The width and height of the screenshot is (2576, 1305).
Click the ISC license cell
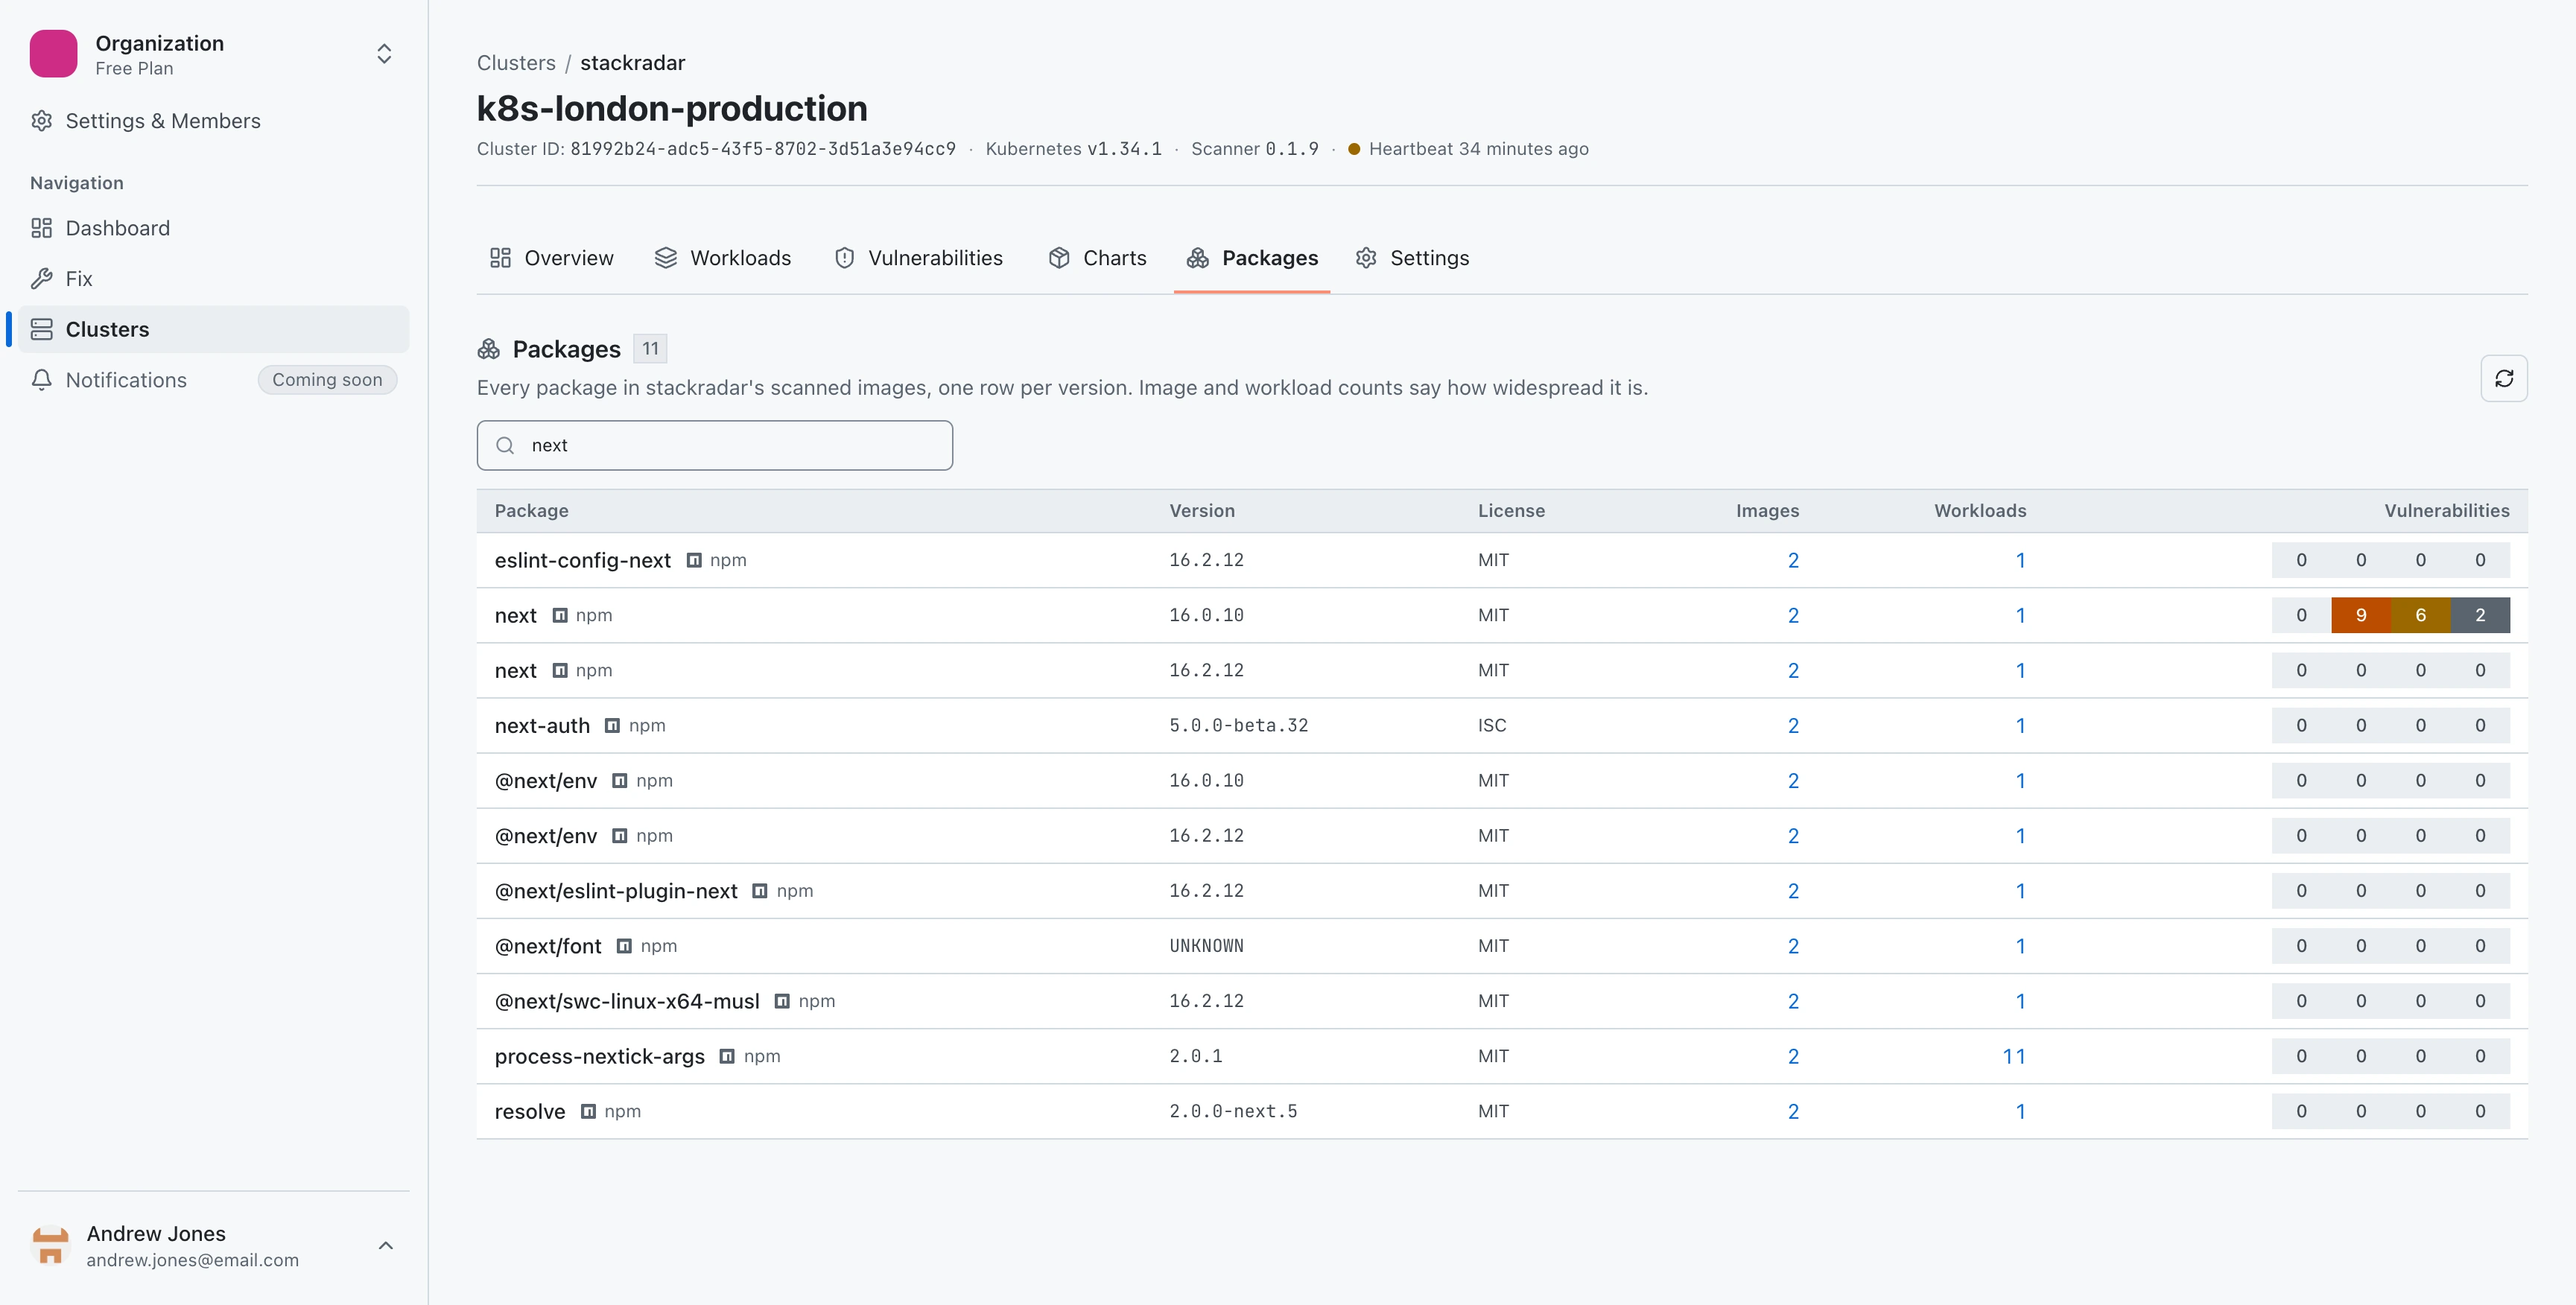click(1492, 725)
